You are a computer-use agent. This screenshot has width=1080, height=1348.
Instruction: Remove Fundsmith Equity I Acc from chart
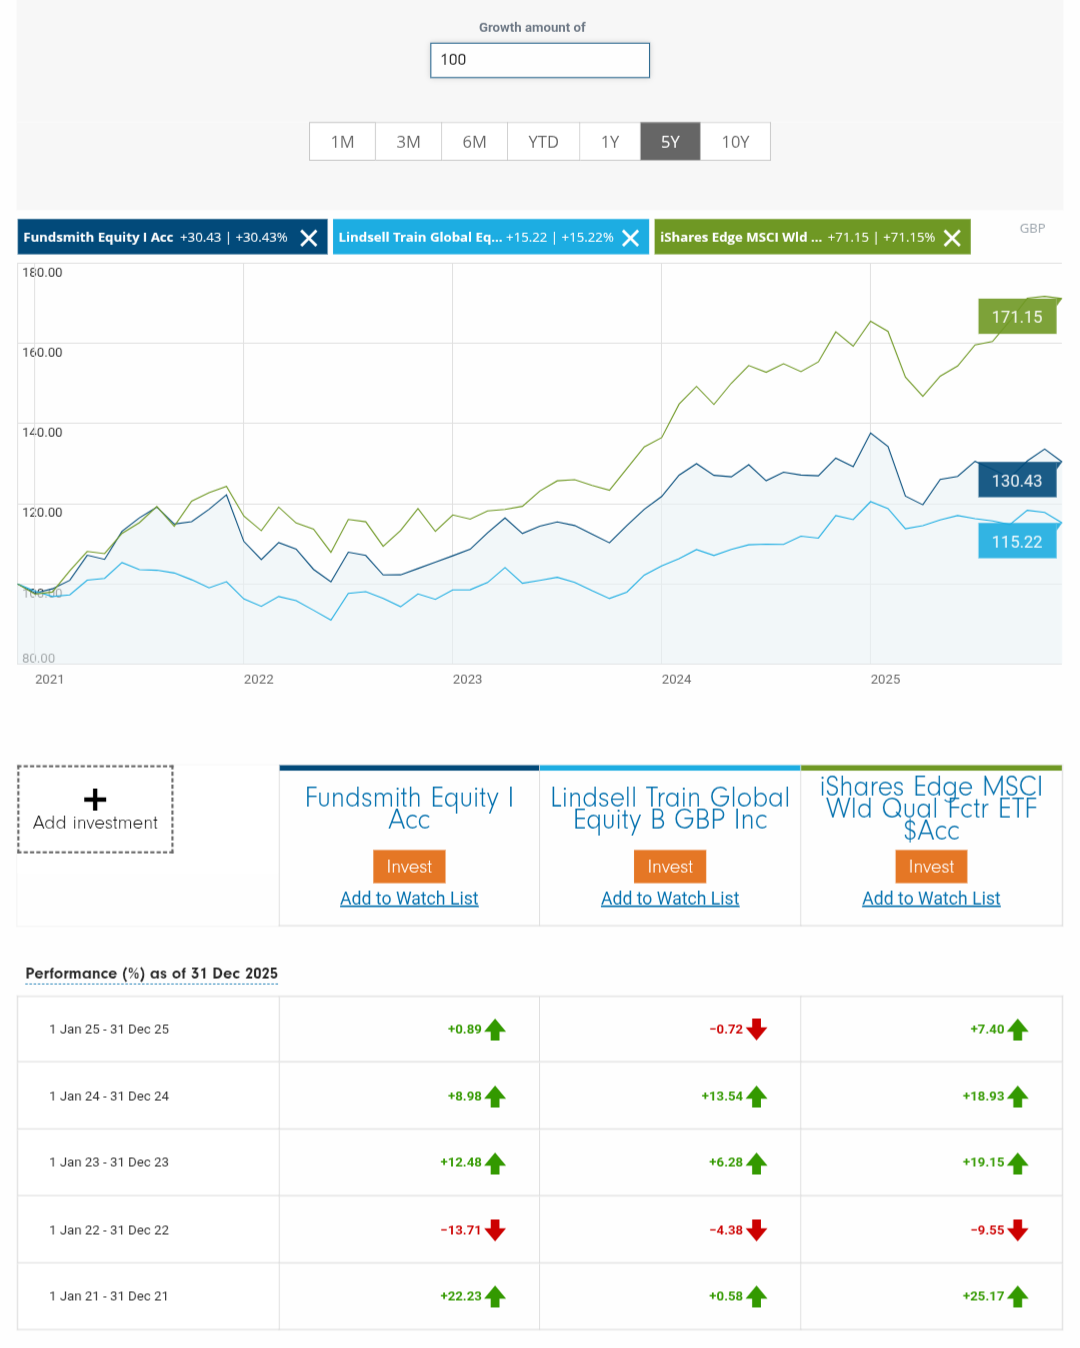309,238
